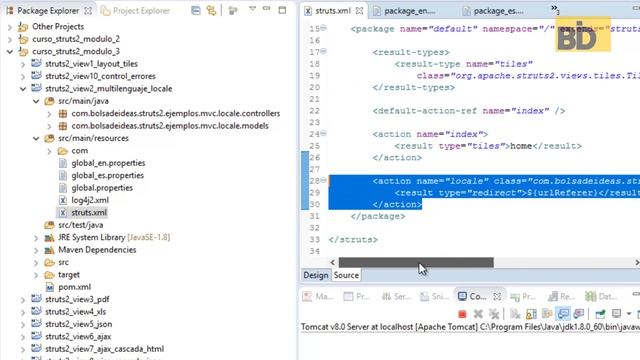Expand target folder
Image resolution: width=640 pixels, height=360 pixels.
click(x=36, y=275)
